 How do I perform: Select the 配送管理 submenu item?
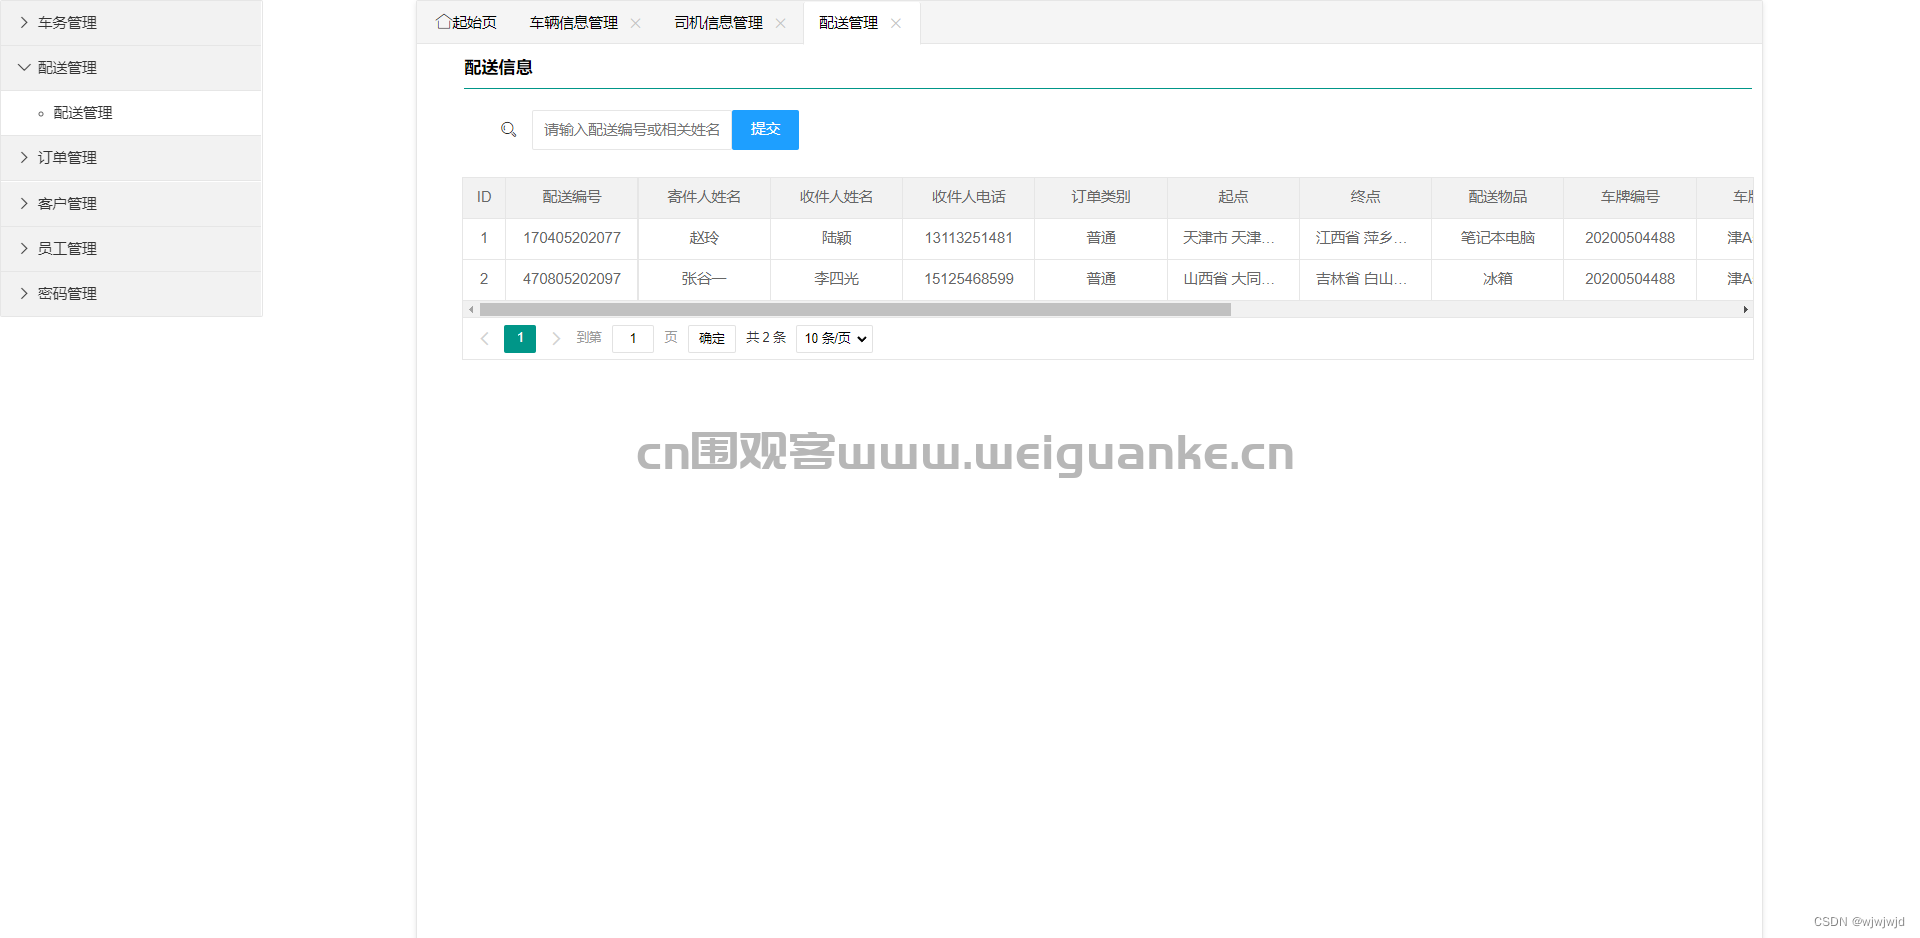131,113
